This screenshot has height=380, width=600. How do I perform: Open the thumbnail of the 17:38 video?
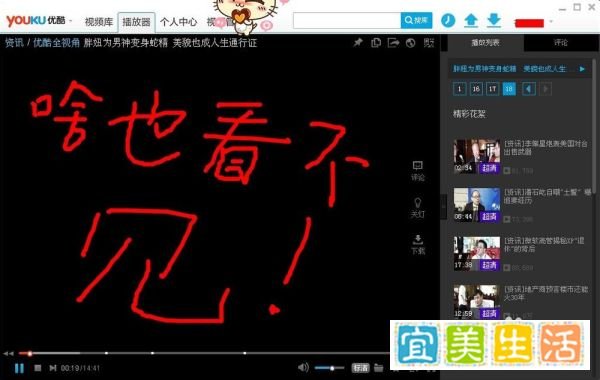tap(477, 254)
